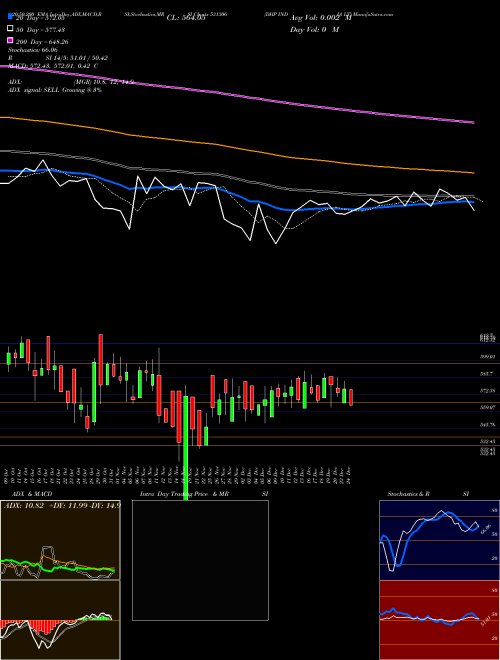Click the 'ADX signal: SELL Growing @ 3%' text
This screenshot has width=500, height=660.
(55, 90)
